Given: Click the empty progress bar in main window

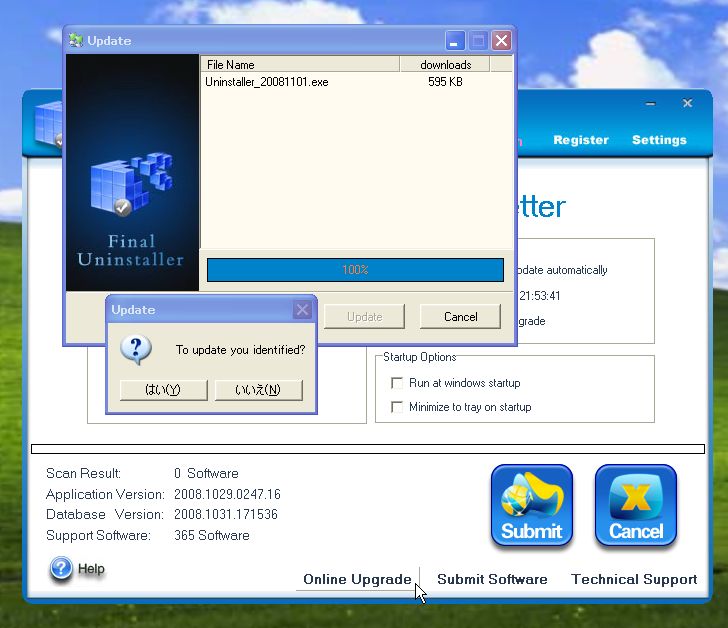Looking at the screenshot, I should 368,449.
